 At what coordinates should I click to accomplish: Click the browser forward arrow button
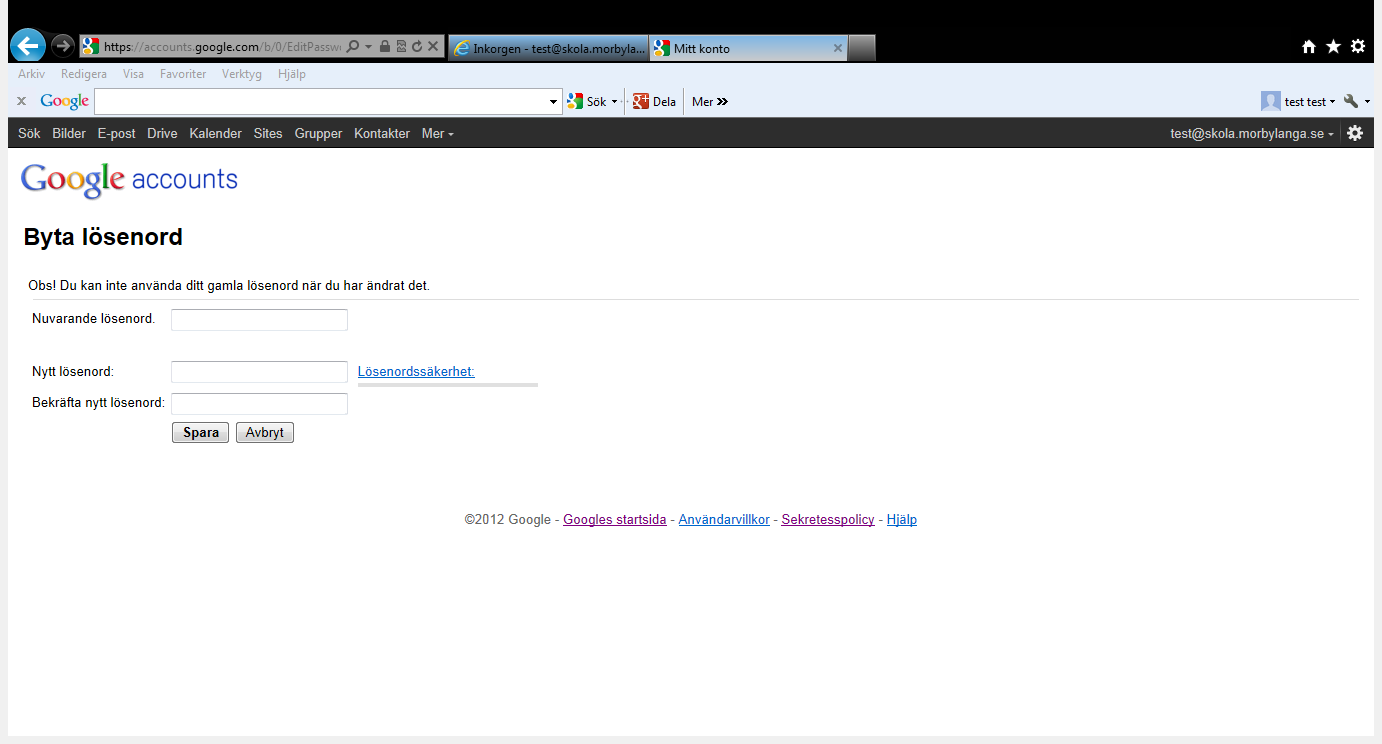pos(62,46)
